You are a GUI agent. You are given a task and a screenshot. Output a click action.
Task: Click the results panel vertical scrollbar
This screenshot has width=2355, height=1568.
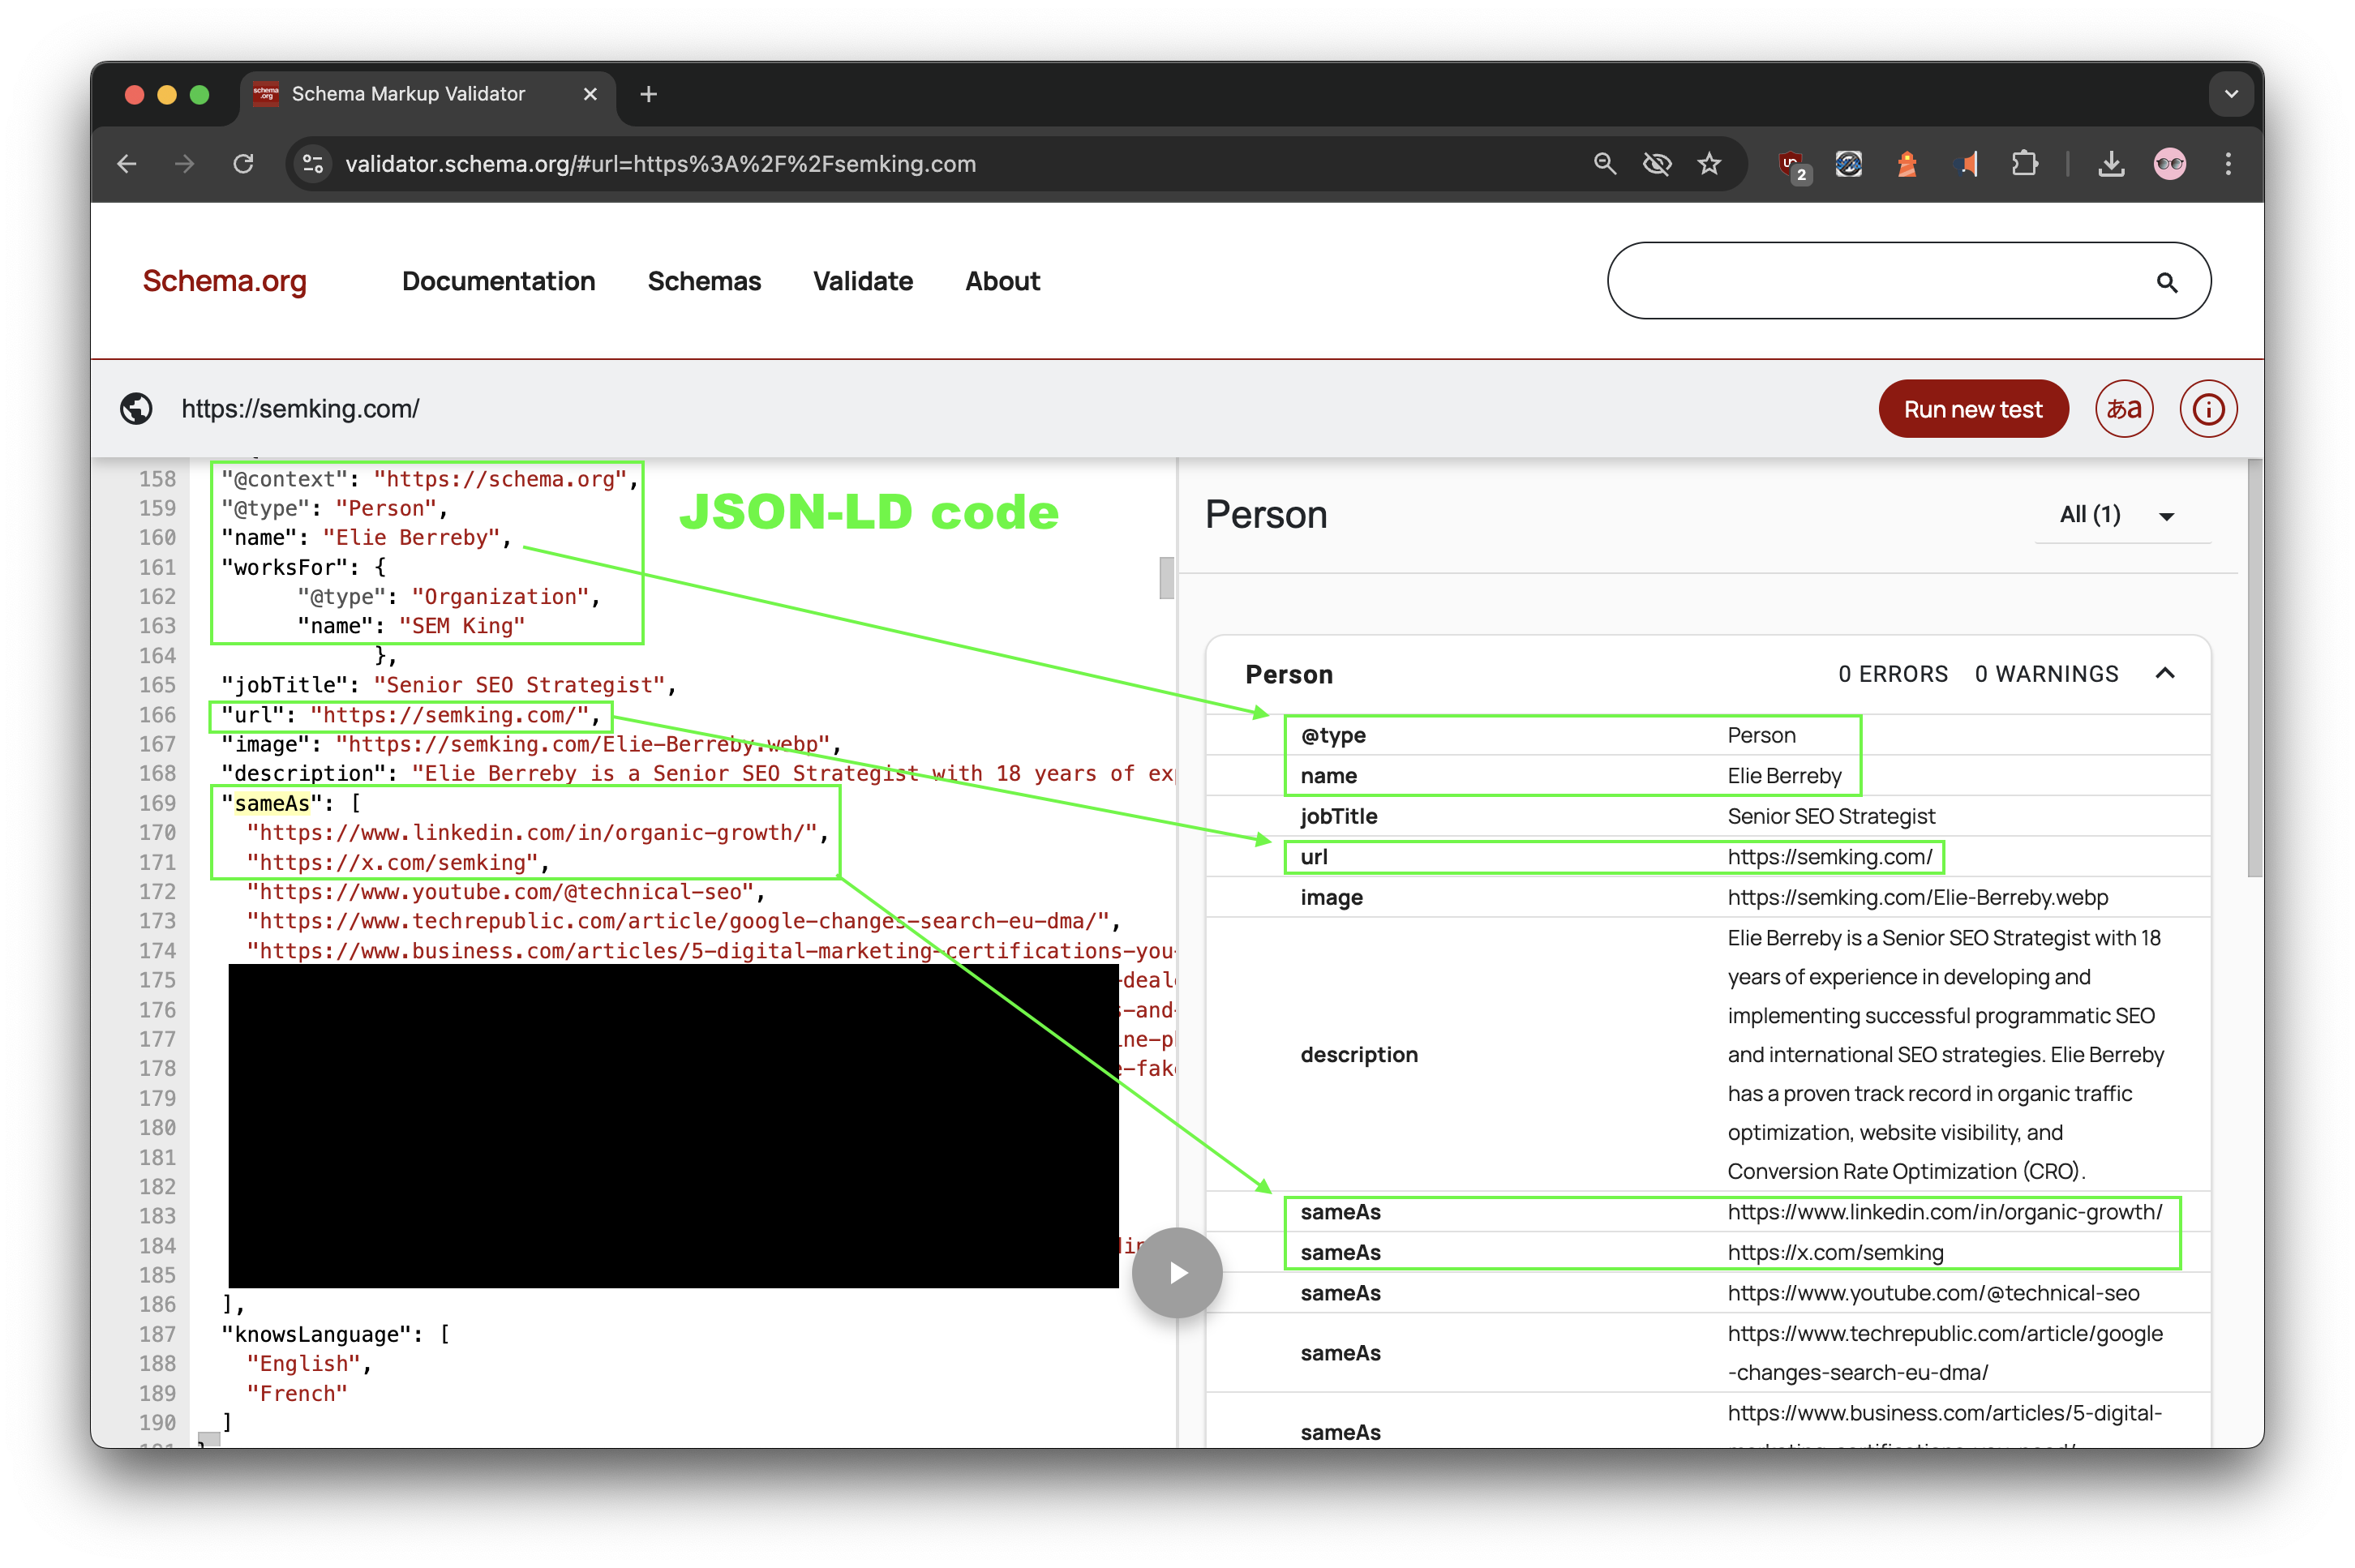point(2254,668)
